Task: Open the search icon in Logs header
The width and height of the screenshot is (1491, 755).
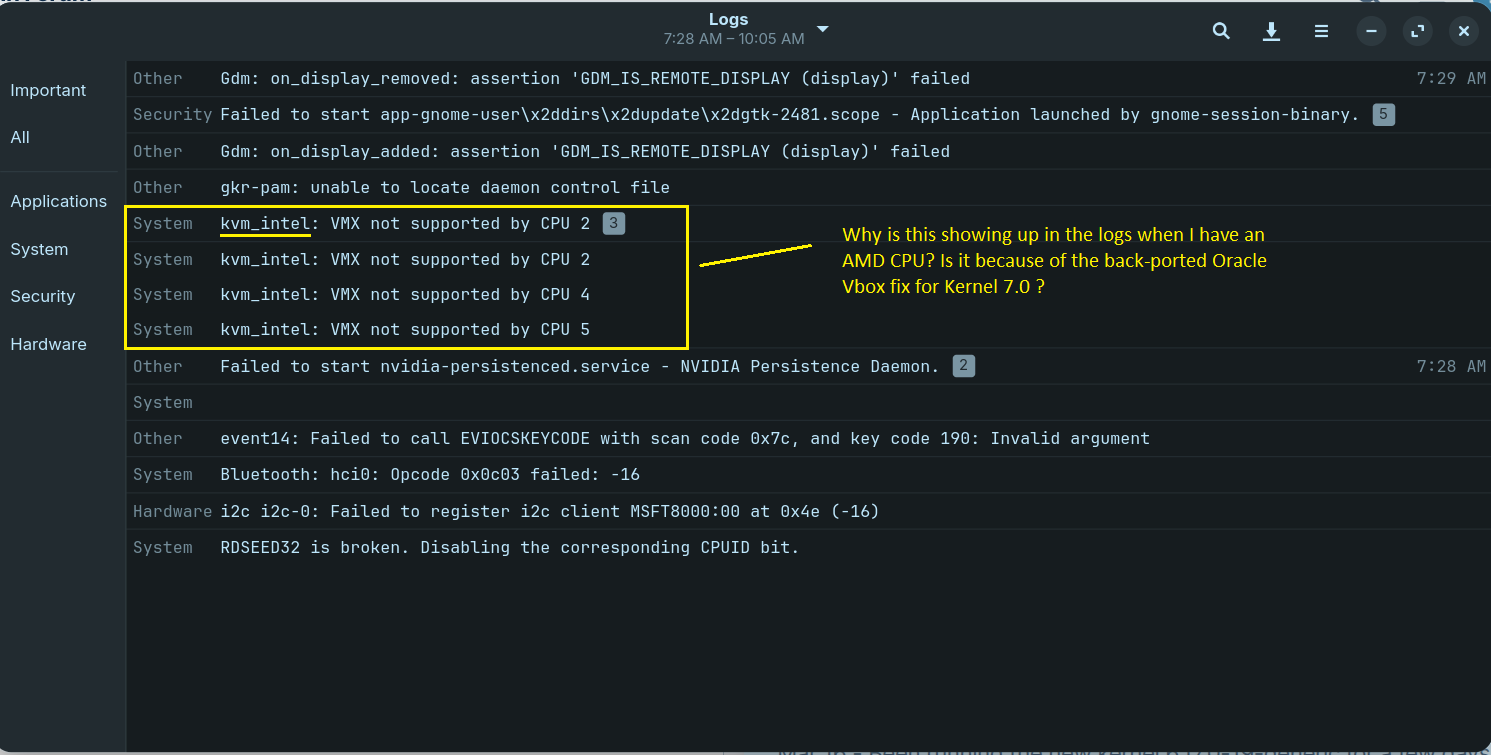Action: pyautogui.click(x=1221, y=31)
